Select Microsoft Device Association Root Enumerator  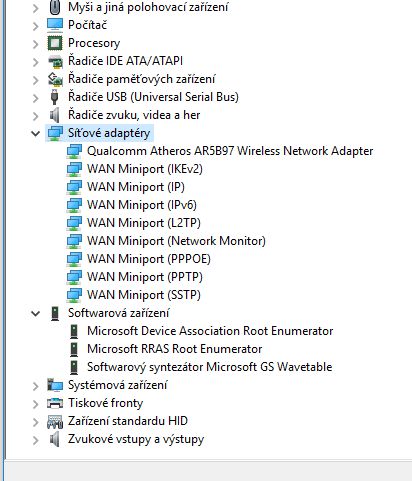[x=210, y=331]
